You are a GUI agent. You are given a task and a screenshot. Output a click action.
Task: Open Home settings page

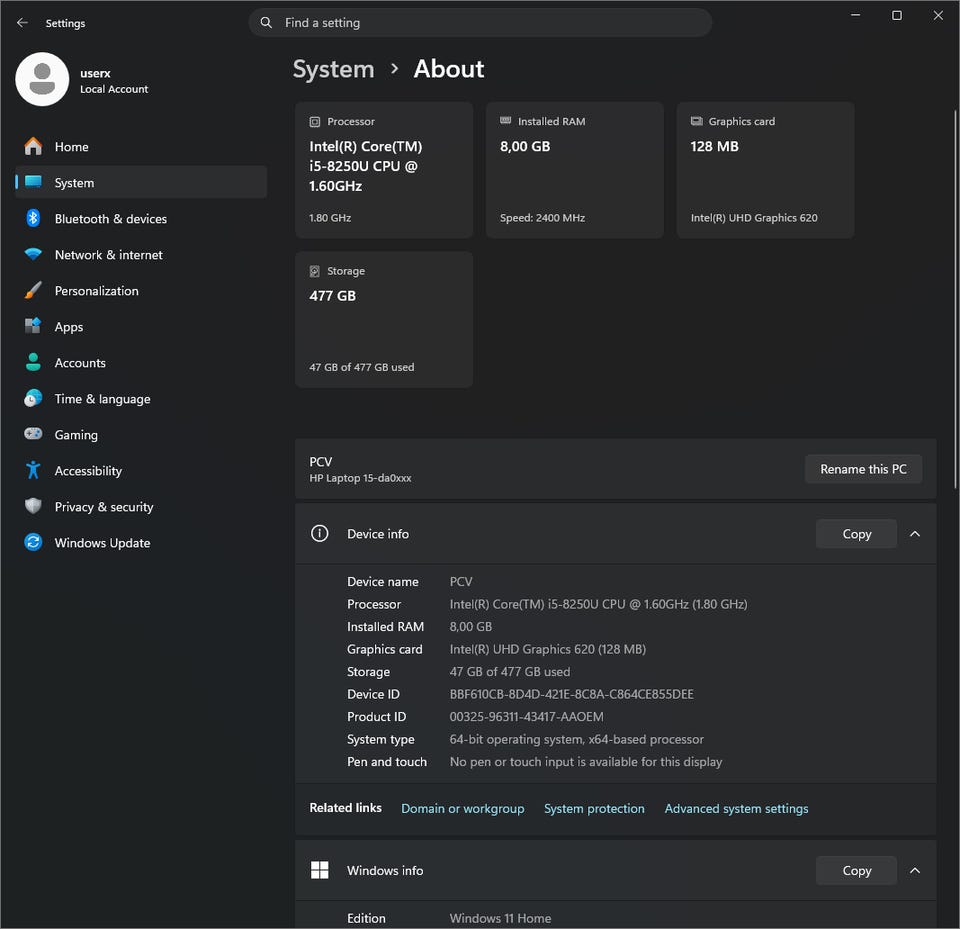141,146
